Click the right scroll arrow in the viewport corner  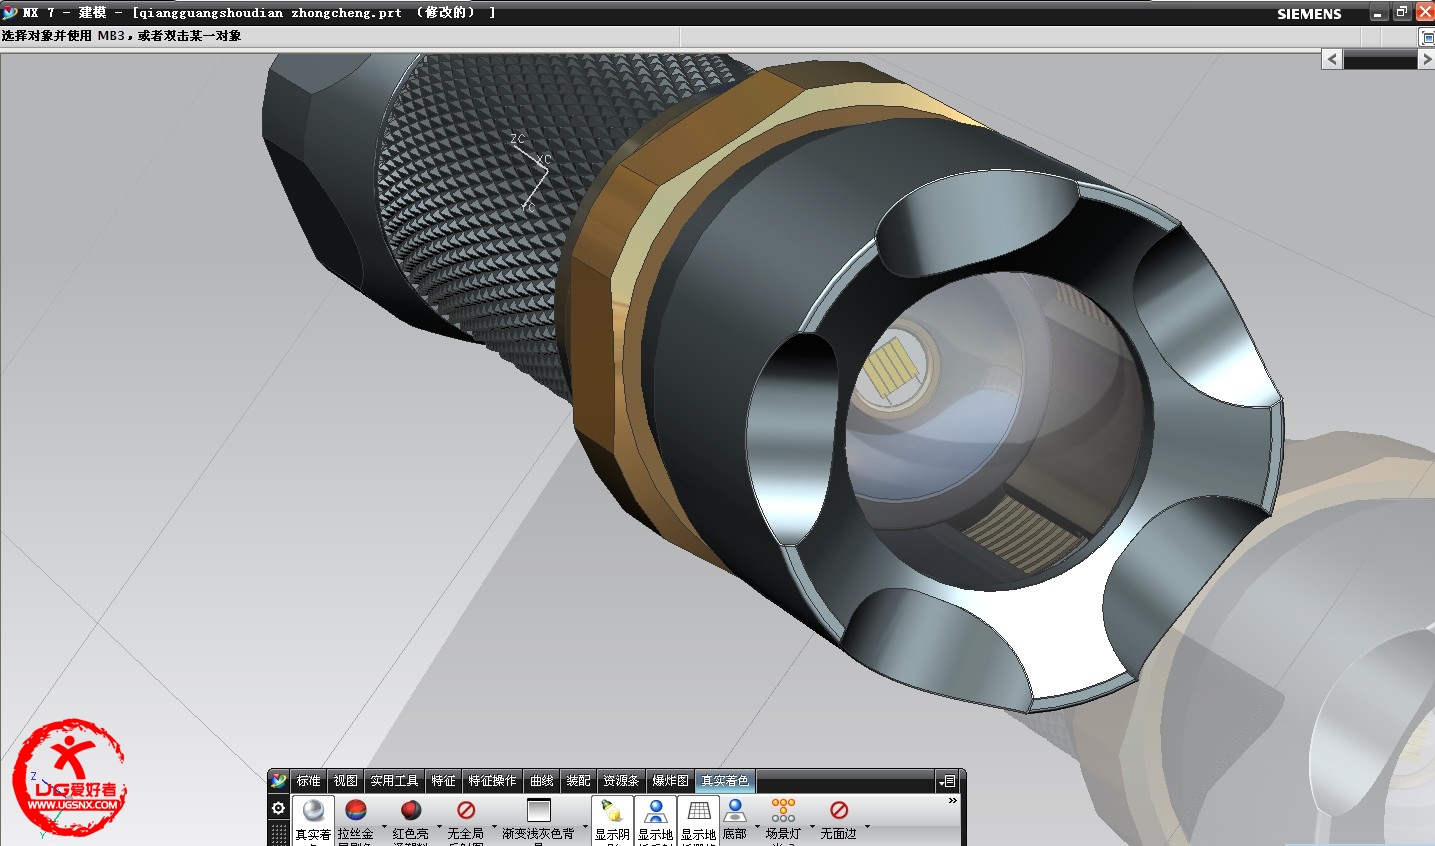(x=1427, y=59)
